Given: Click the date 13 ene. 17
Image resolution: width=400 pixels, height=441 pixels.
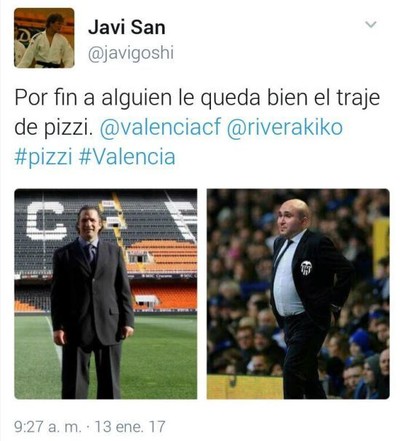Looking at the screenshot, I should pos(130,426).
